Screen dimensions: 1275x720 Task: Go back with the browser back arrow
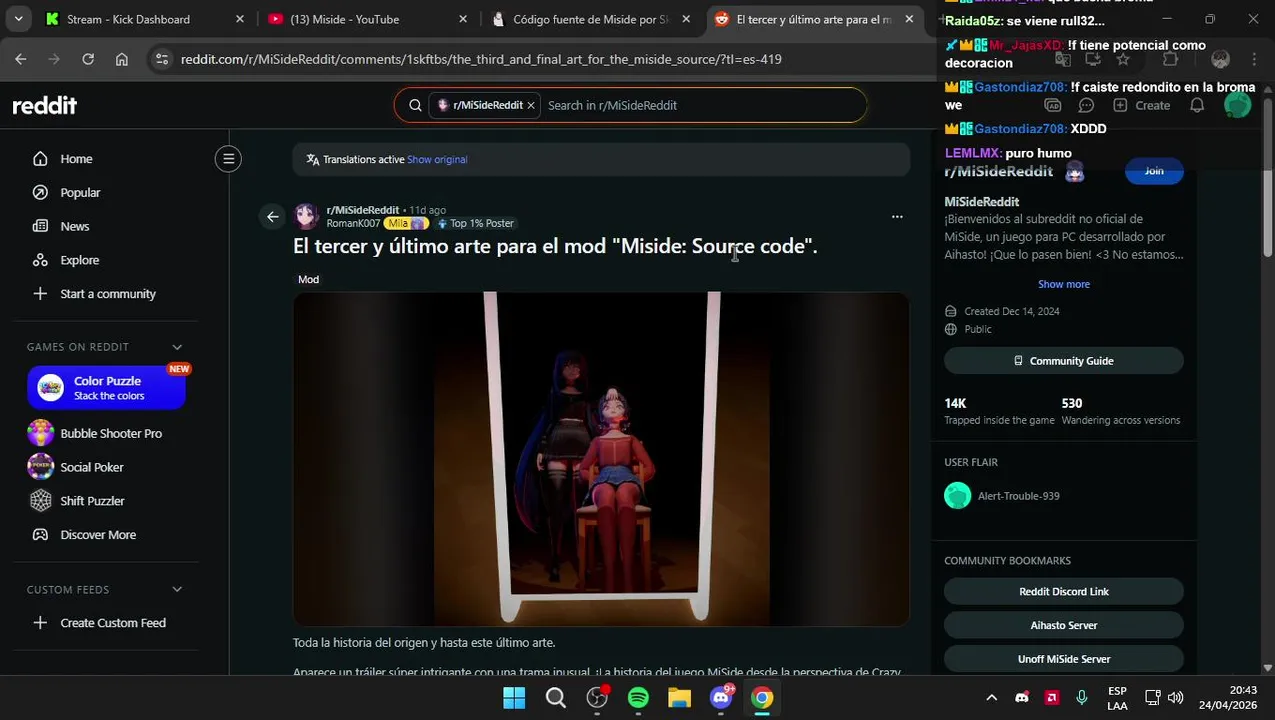click(x=20, y=59)
